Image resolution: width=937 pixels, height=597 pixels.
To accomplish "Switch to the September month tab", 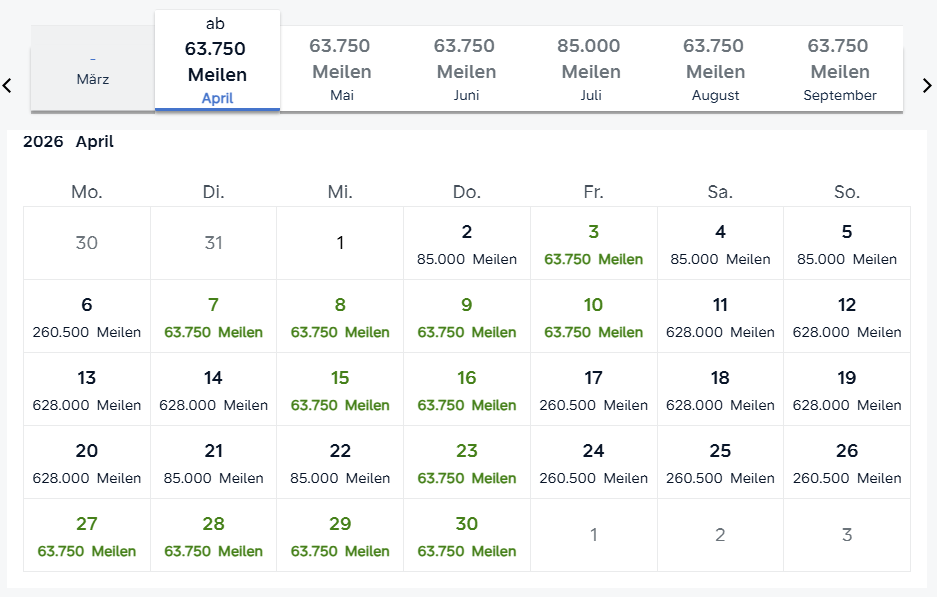I will point(840,70).
